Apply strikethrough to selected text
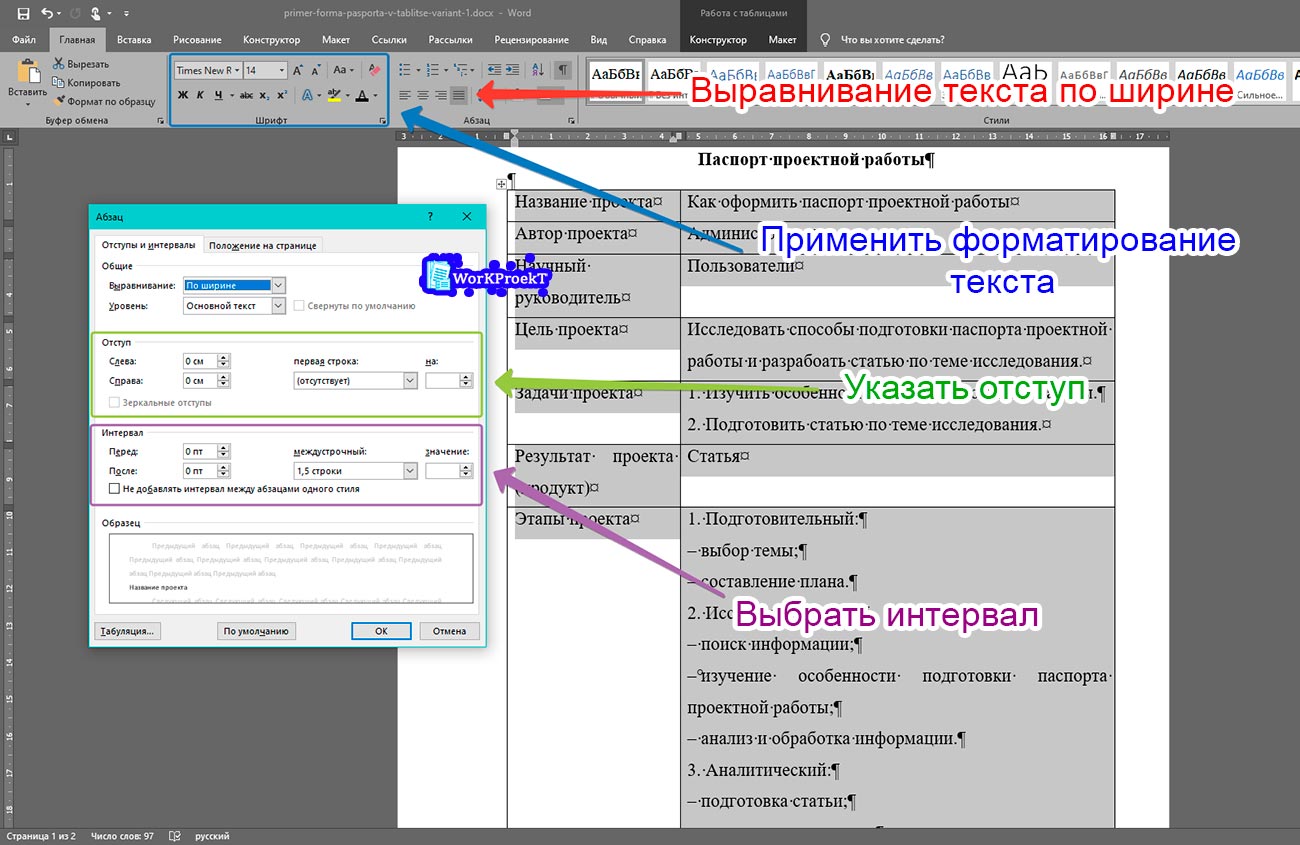1300x845 pixels. tap(245, 94)
